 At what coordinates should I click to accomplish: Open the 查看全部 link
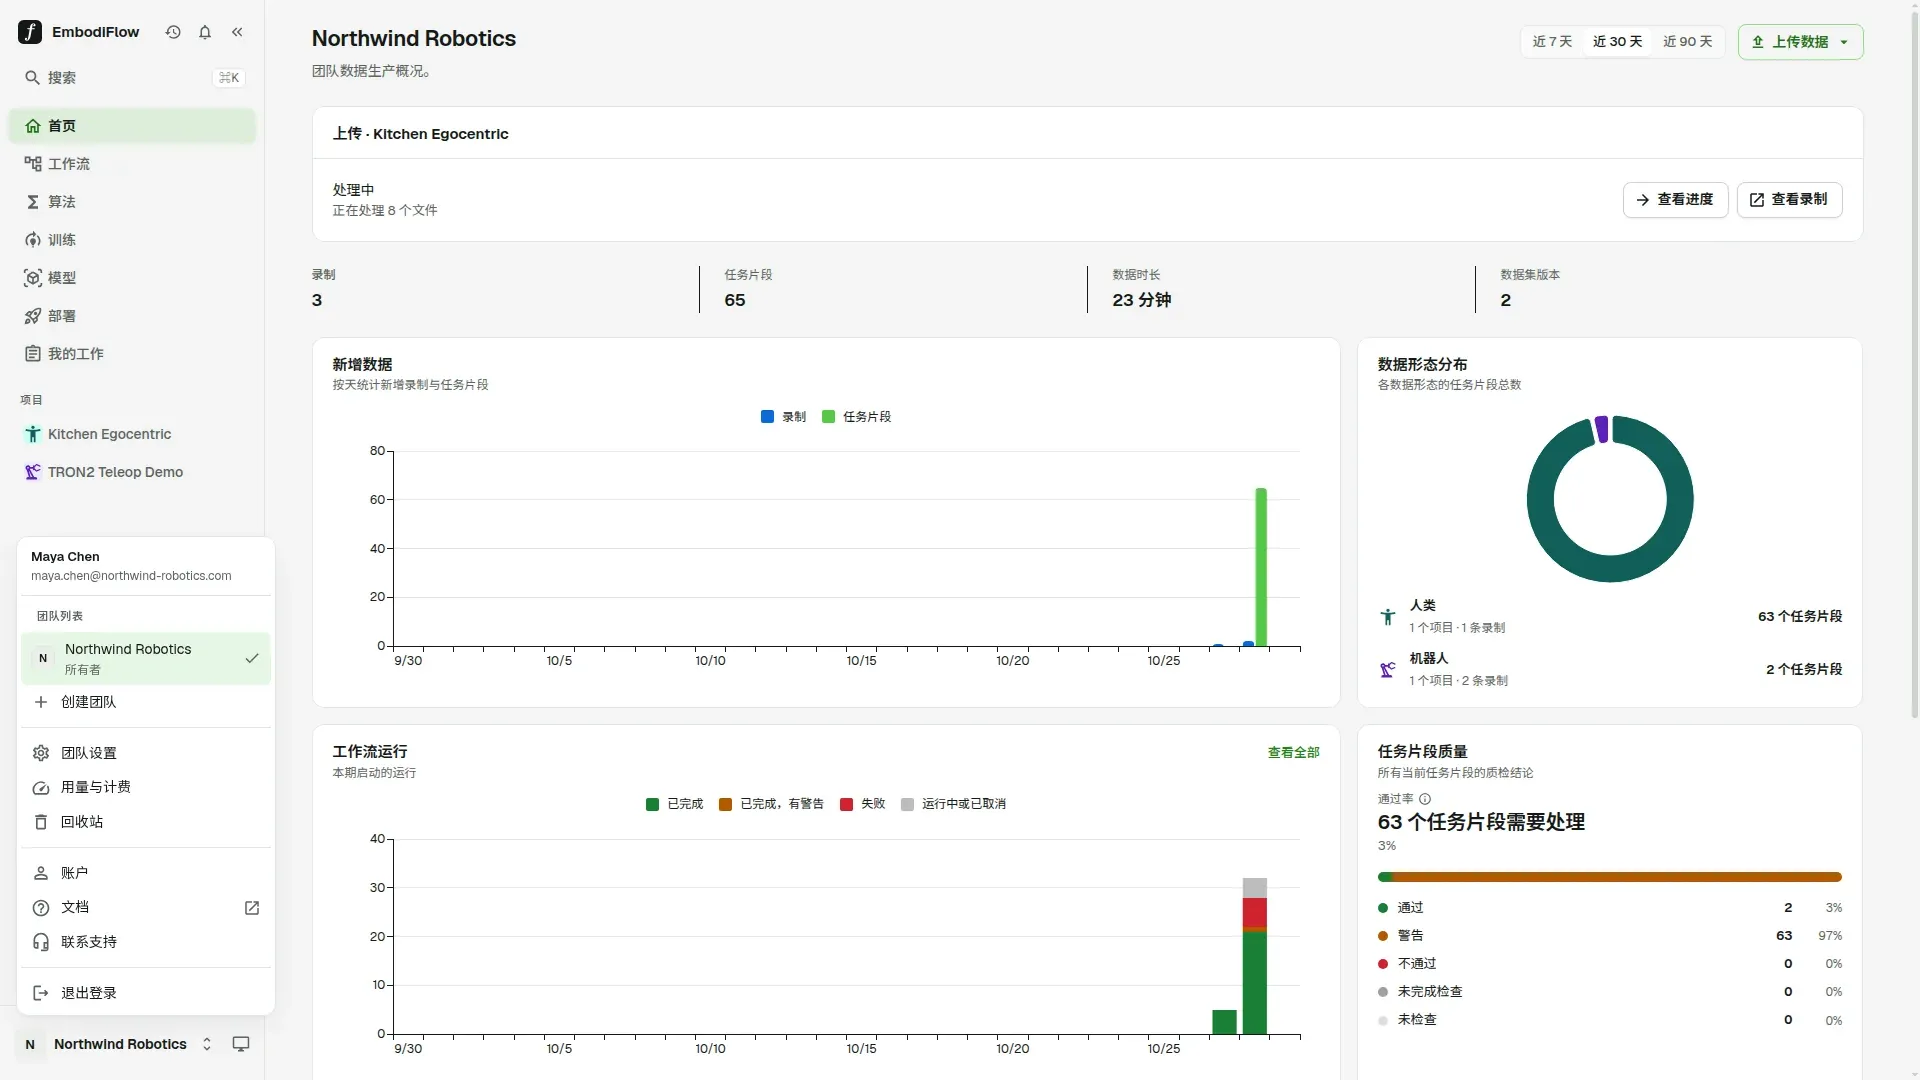click(x=1293, y=753)
